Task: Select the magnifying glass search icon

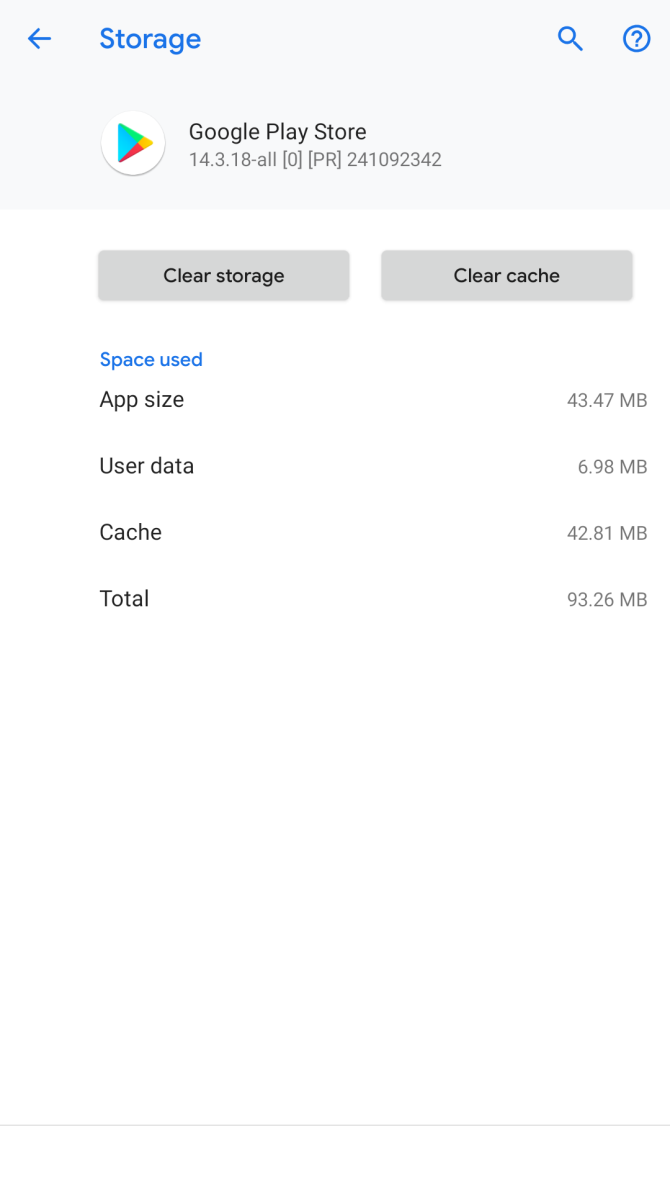Action: click(570, 39)
